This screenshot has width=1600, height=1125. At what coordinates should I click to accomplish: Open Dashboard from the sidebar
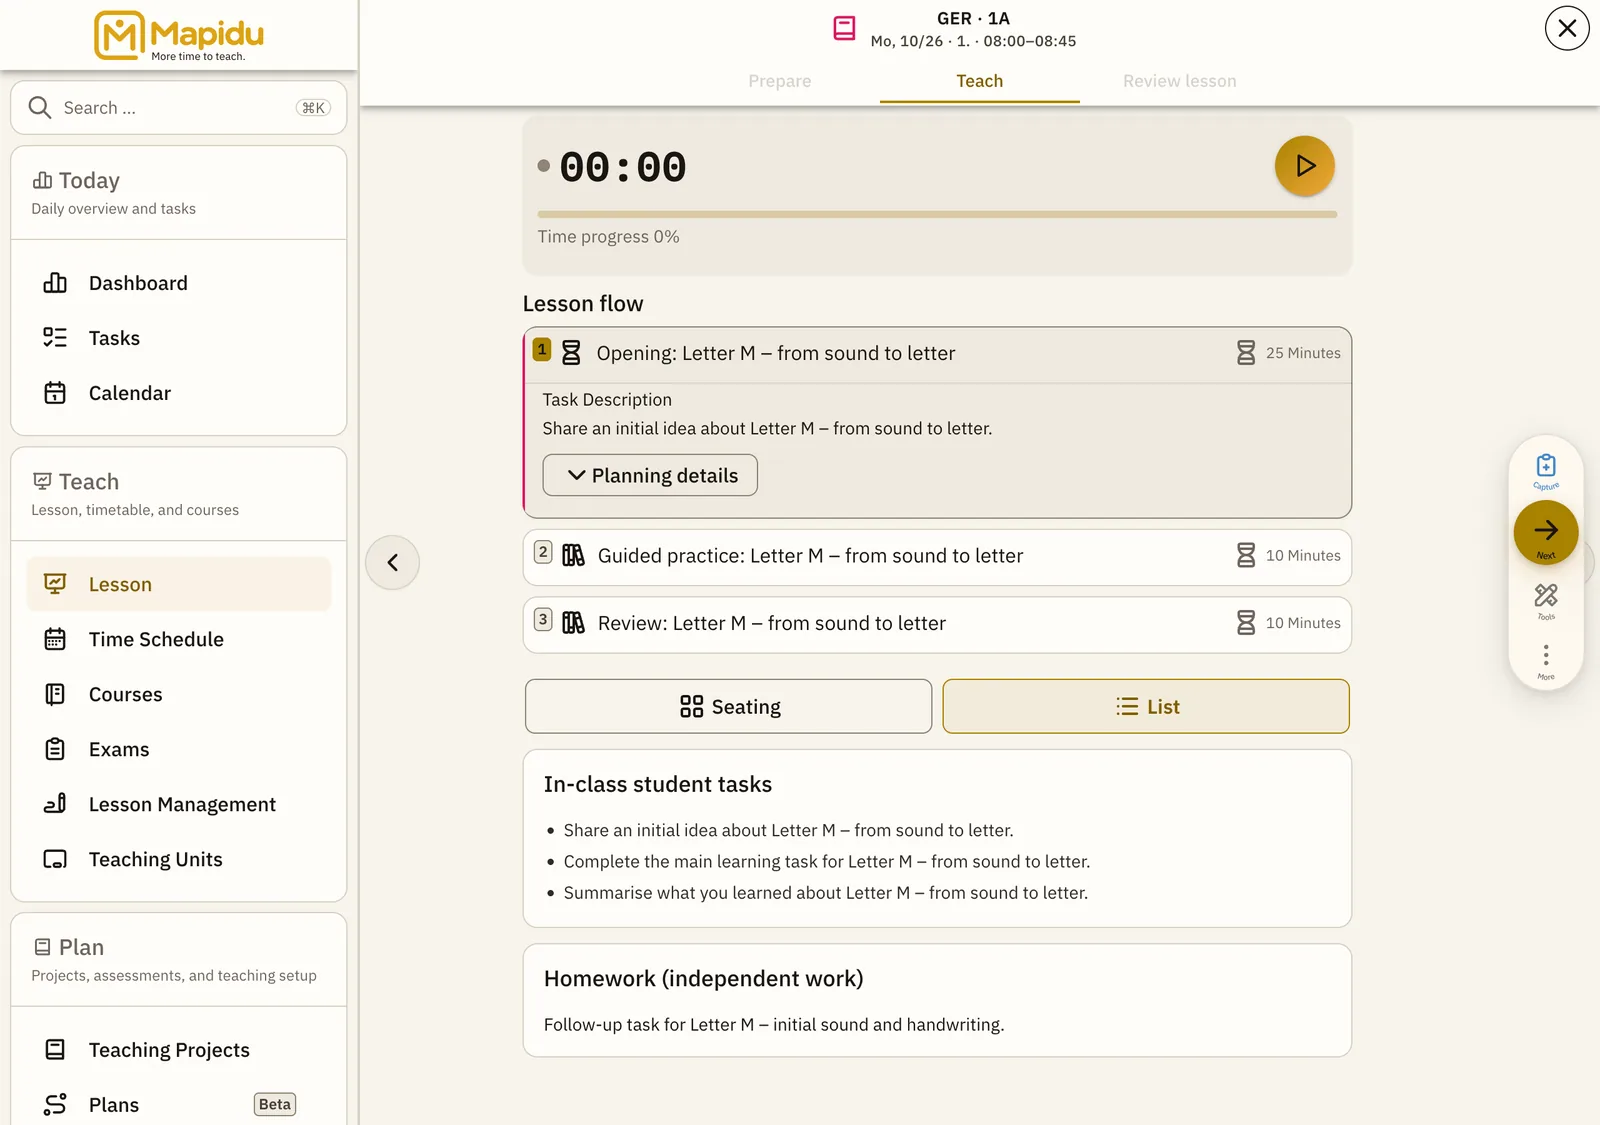click(179, 283)
